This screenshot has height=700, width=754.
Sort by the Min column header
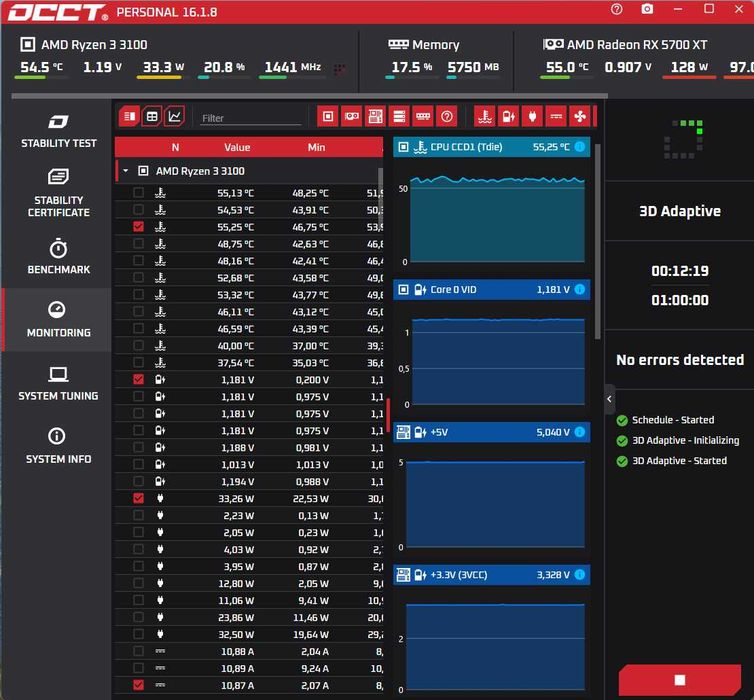(x=316, y=147)
